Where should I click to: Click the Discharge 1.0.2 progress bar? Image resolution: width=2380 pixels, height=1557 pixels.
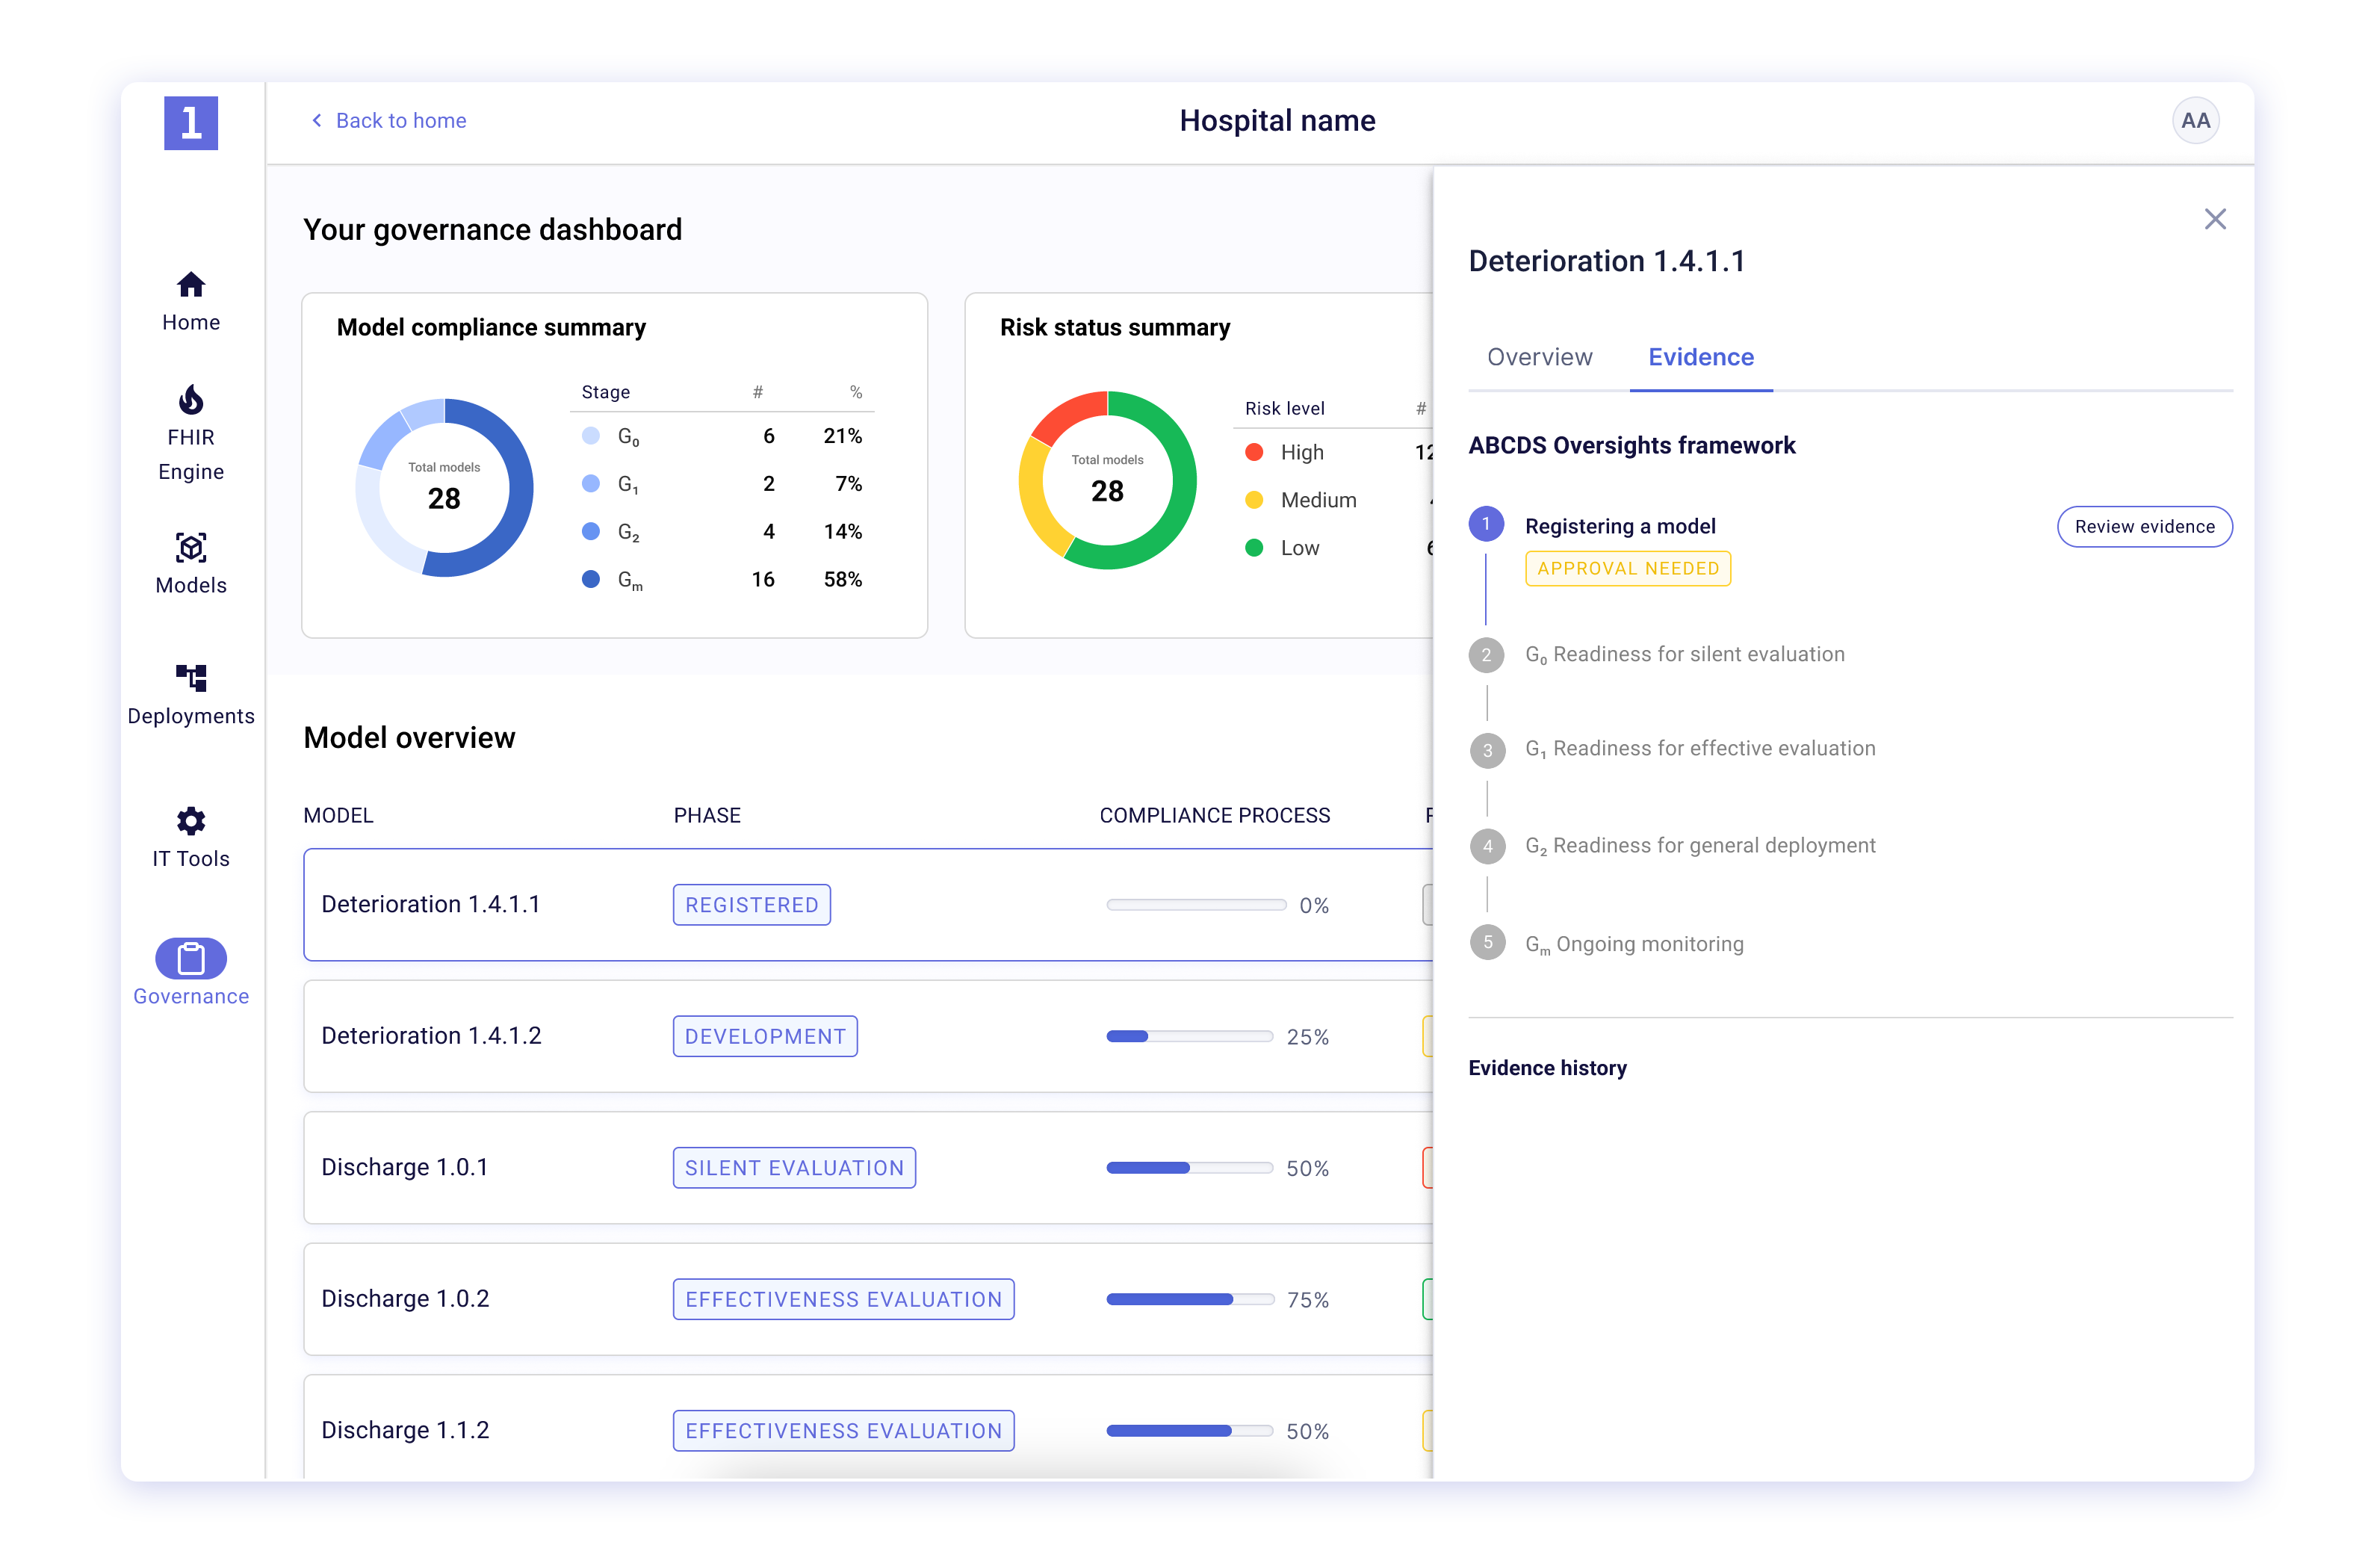pyautogui.click(x=1189, y=1299)
